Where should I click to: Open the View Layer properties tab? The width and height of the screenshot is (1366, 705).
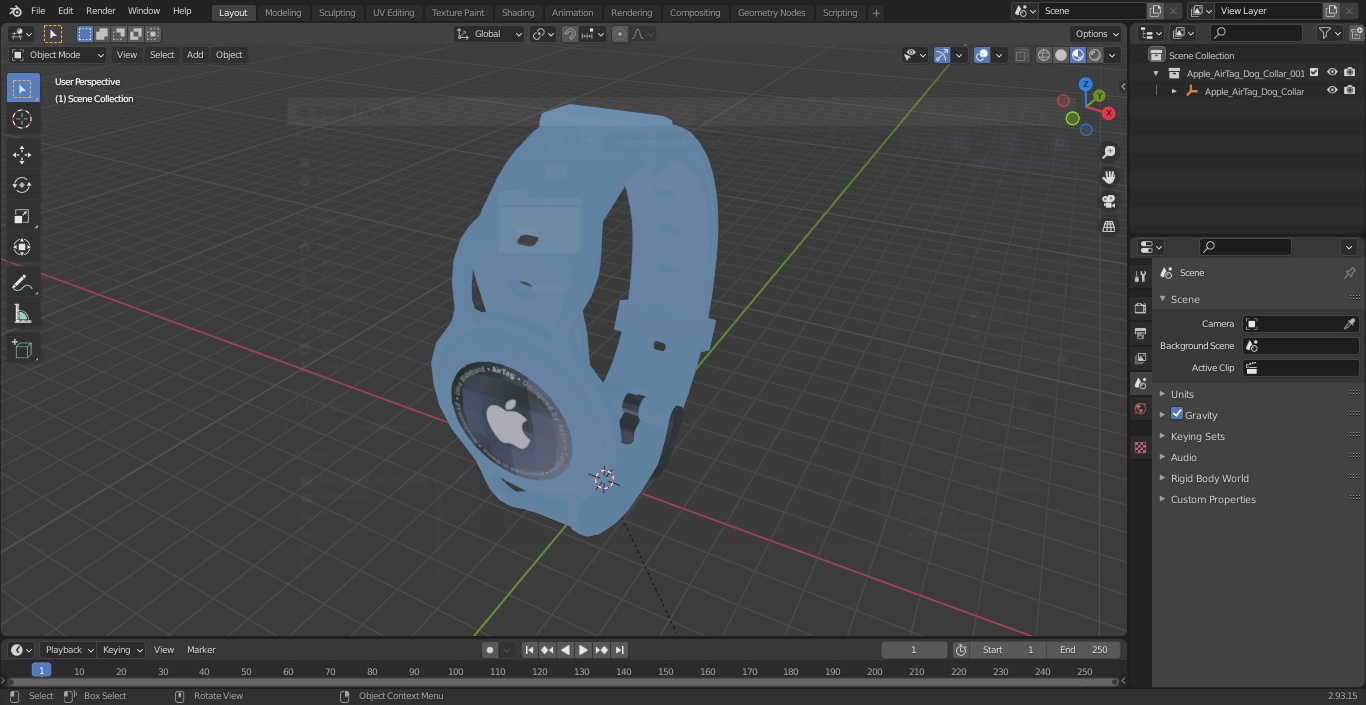[1140, 358]
